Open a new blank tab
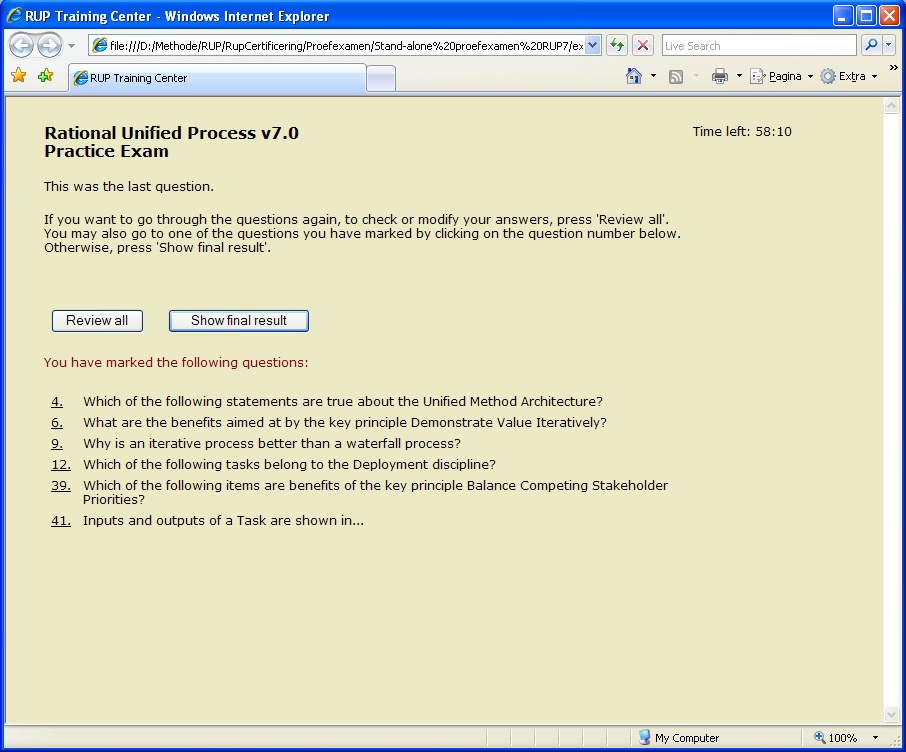The height and width of the screenshot is (752, 906). 381,79
